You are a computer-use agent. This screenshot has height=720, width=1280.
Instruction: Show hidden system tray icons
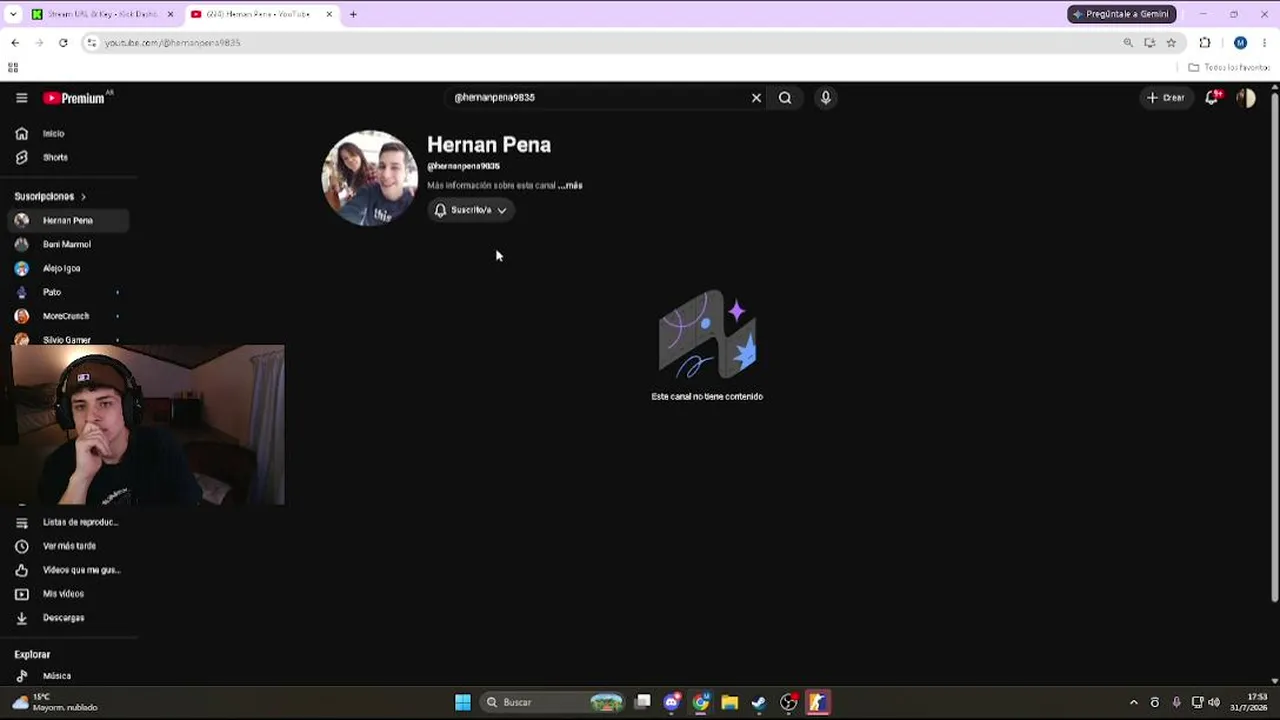tap(1133, 702)
